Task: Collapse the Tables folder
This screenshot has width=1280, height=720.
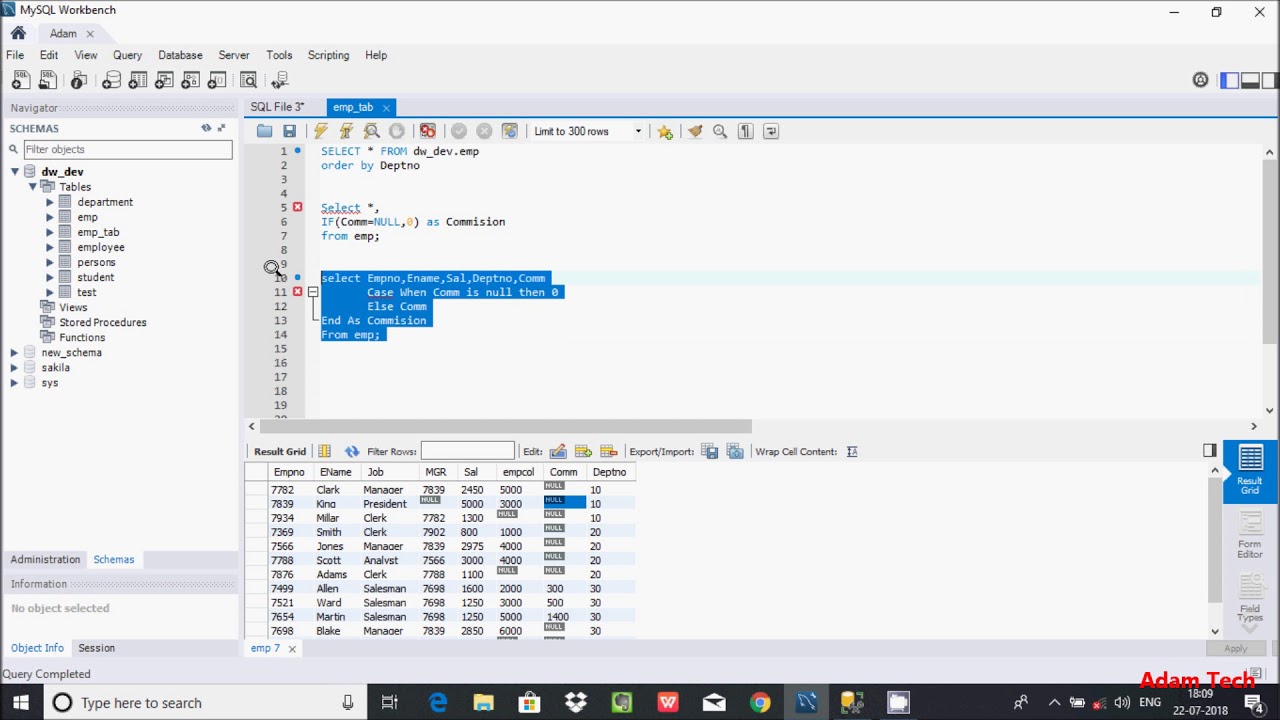Action: (32, 187)
